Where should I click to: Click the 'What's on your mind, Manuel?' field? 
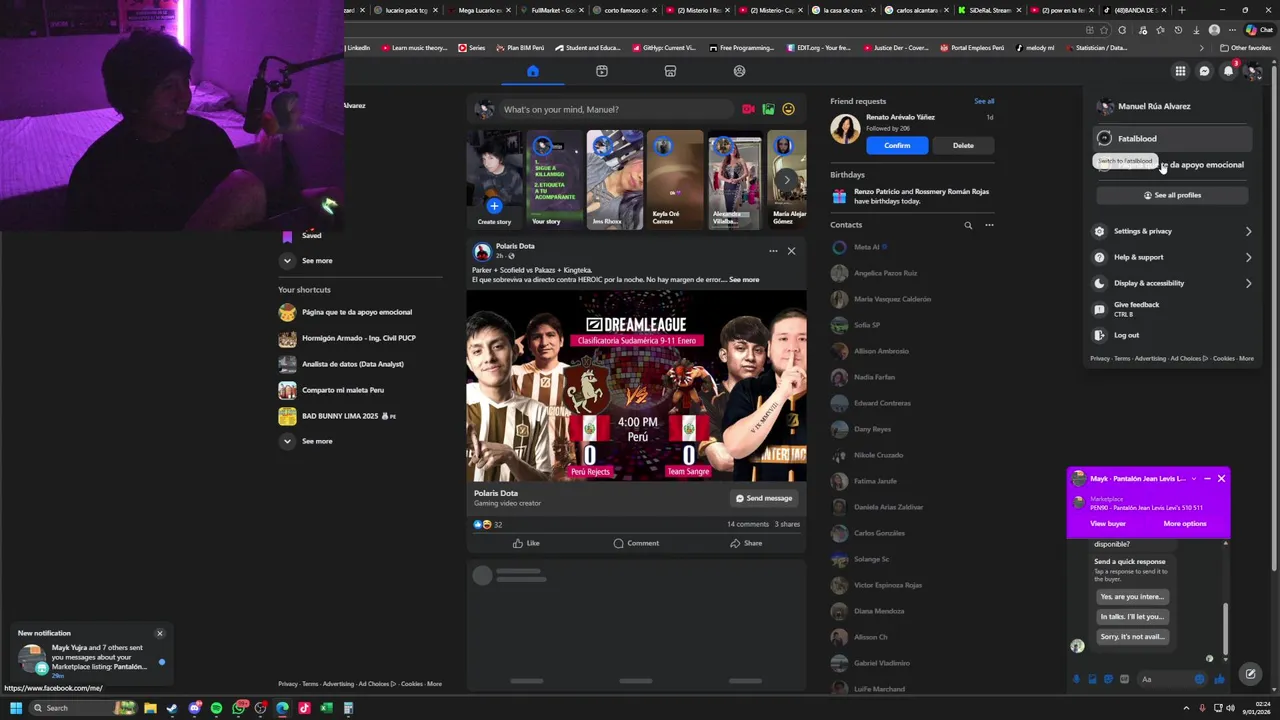617,109
